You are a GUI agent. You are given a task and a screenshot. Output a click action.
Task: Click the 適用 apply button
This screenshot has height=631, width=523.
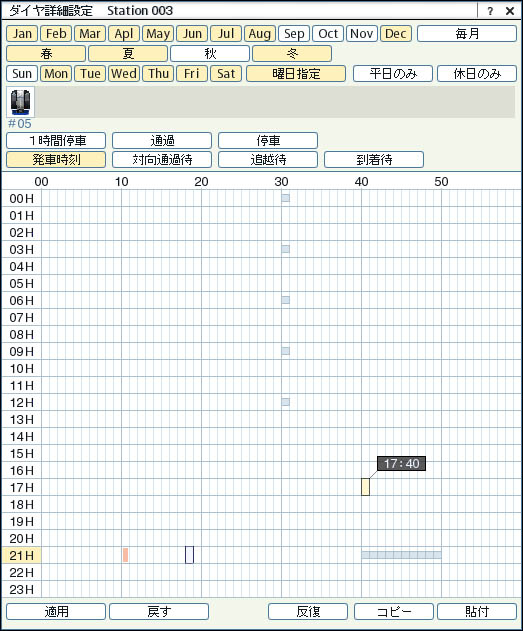coord(56,612)
